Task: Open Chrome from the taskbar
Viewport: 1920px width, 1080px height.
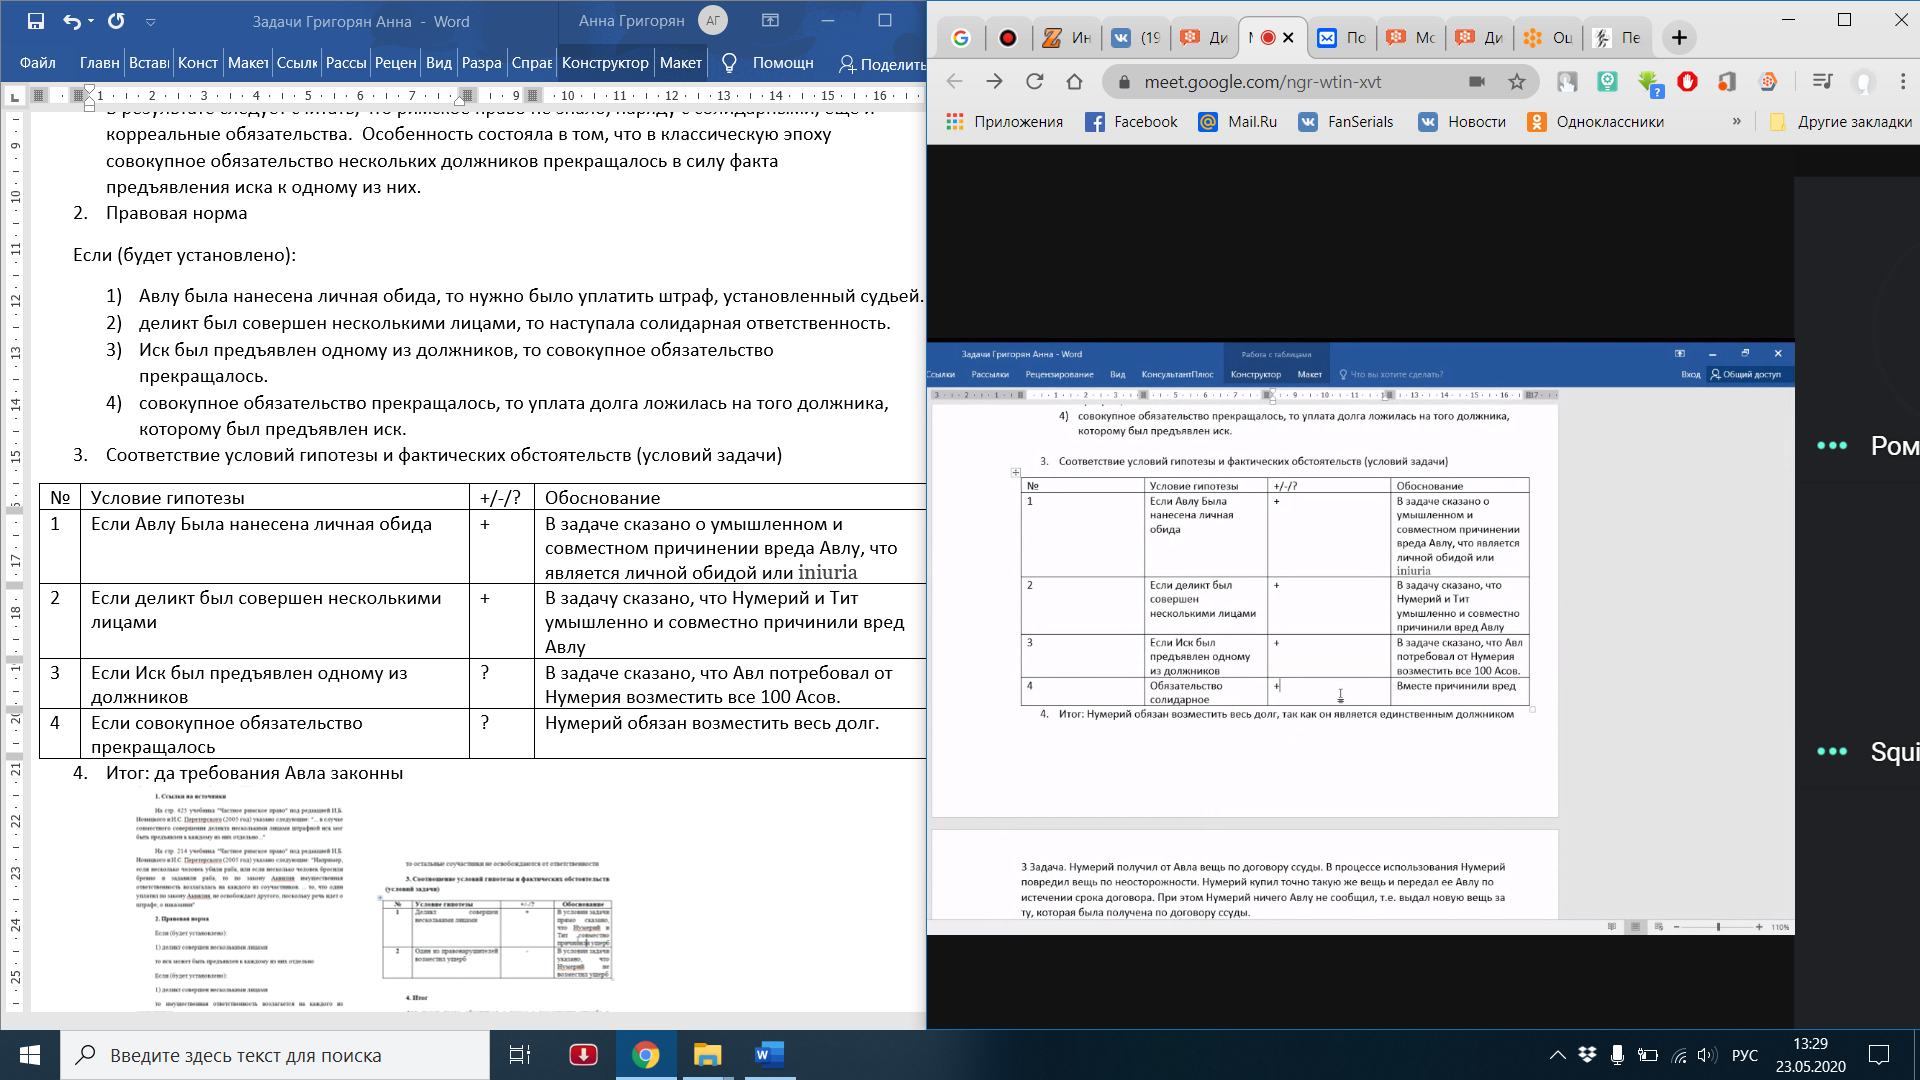Action: tap(646, 1055)
